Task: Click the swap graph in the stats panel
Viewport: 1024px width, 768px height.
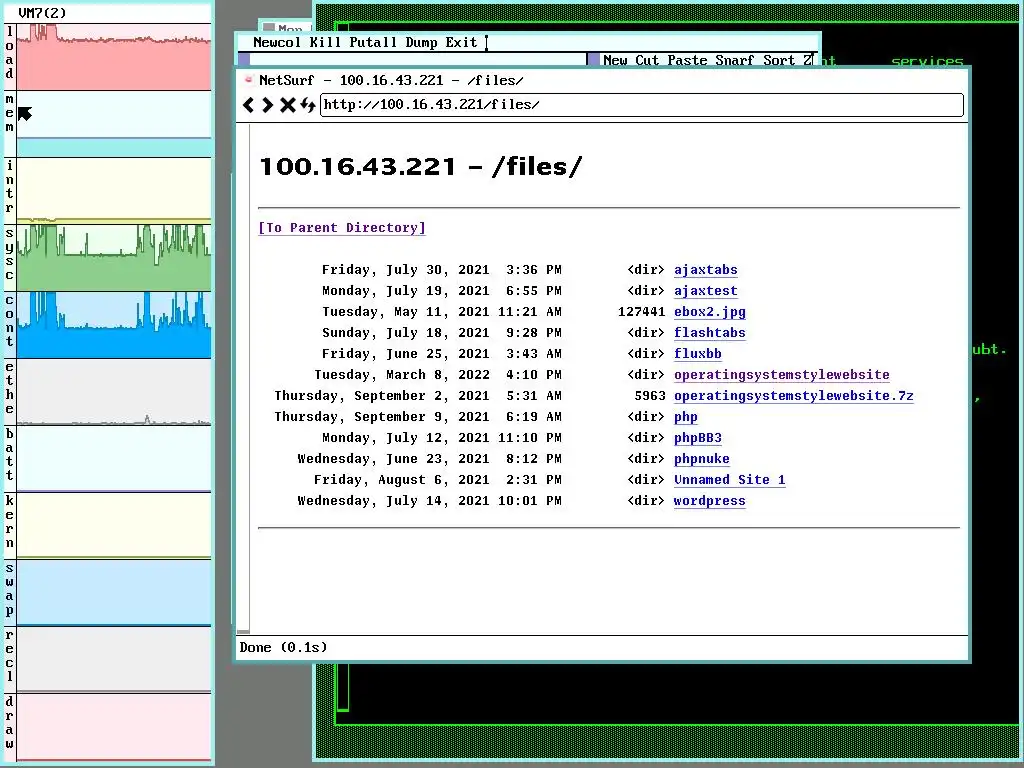Action: tap(114, 592)
